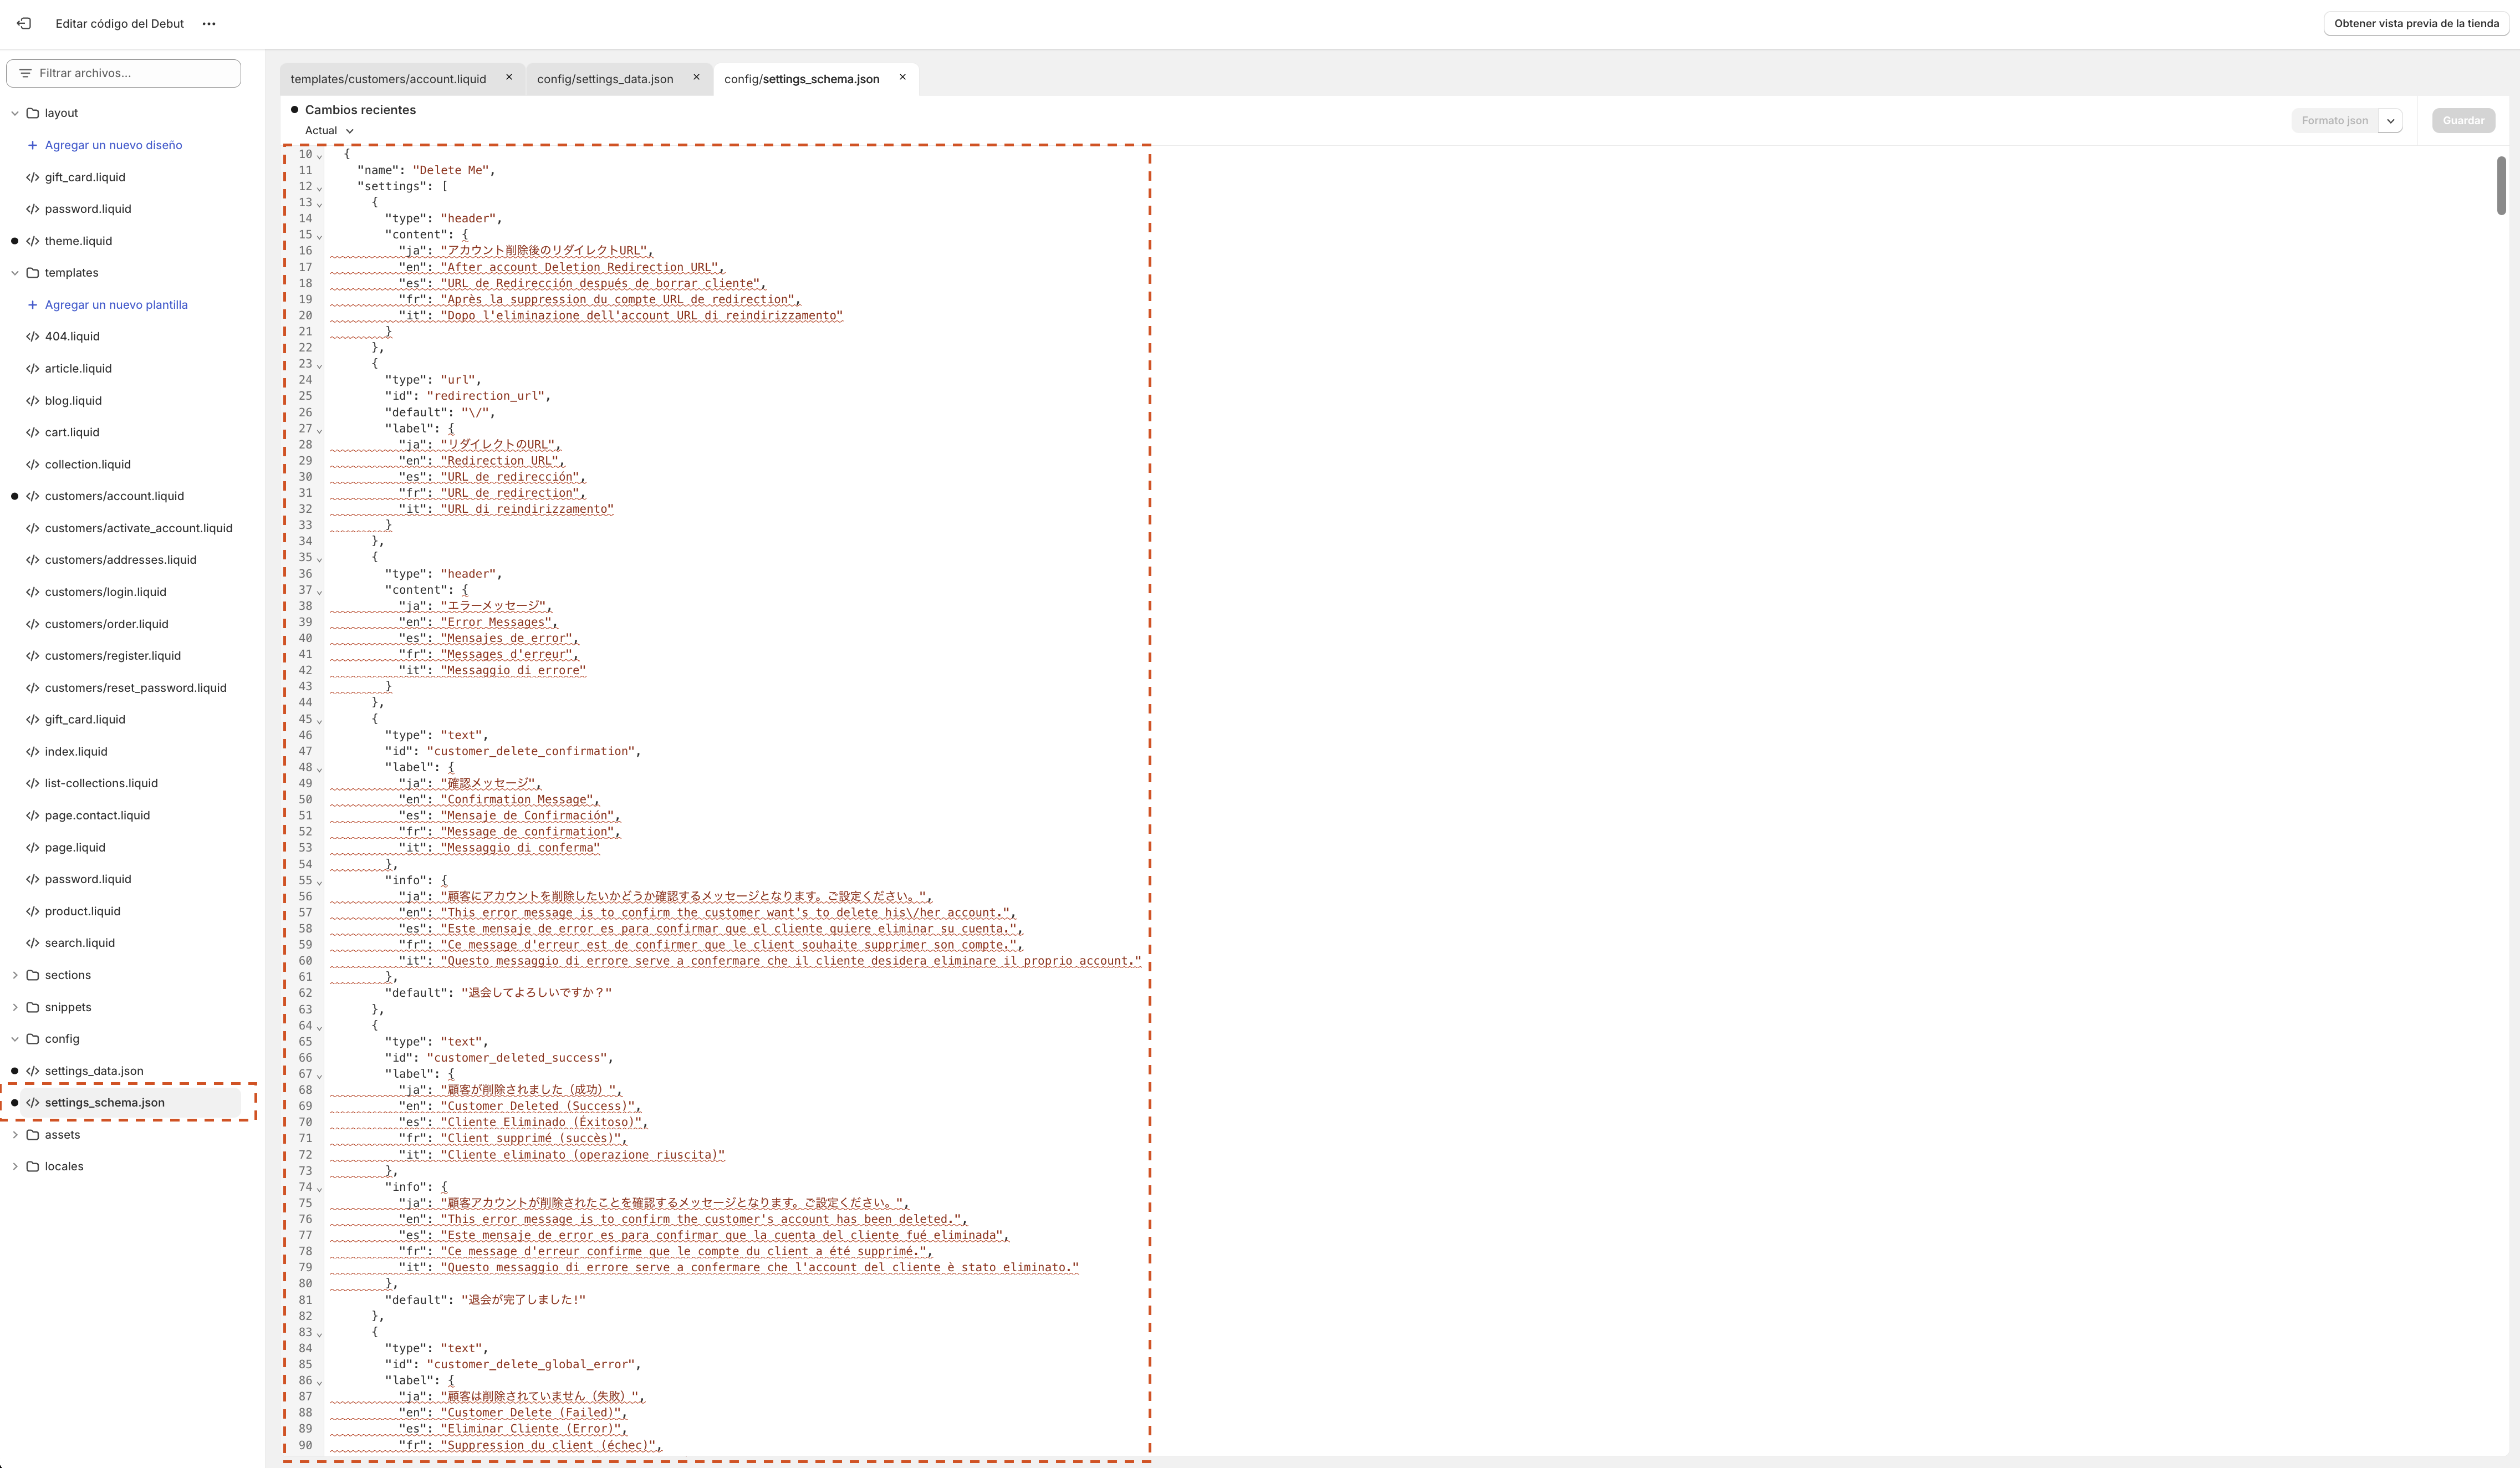Click line 11 "Delete Me" name value

(x=450, y=170)
